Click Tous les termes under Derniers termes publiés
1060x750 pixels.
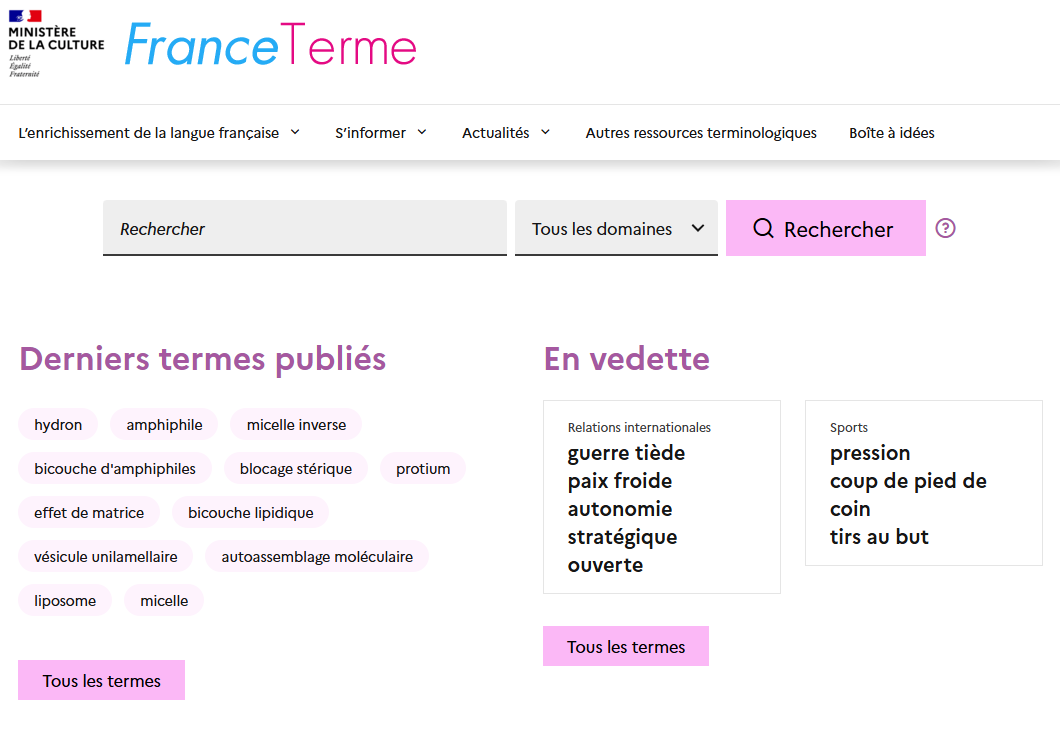tap(101, 680)
